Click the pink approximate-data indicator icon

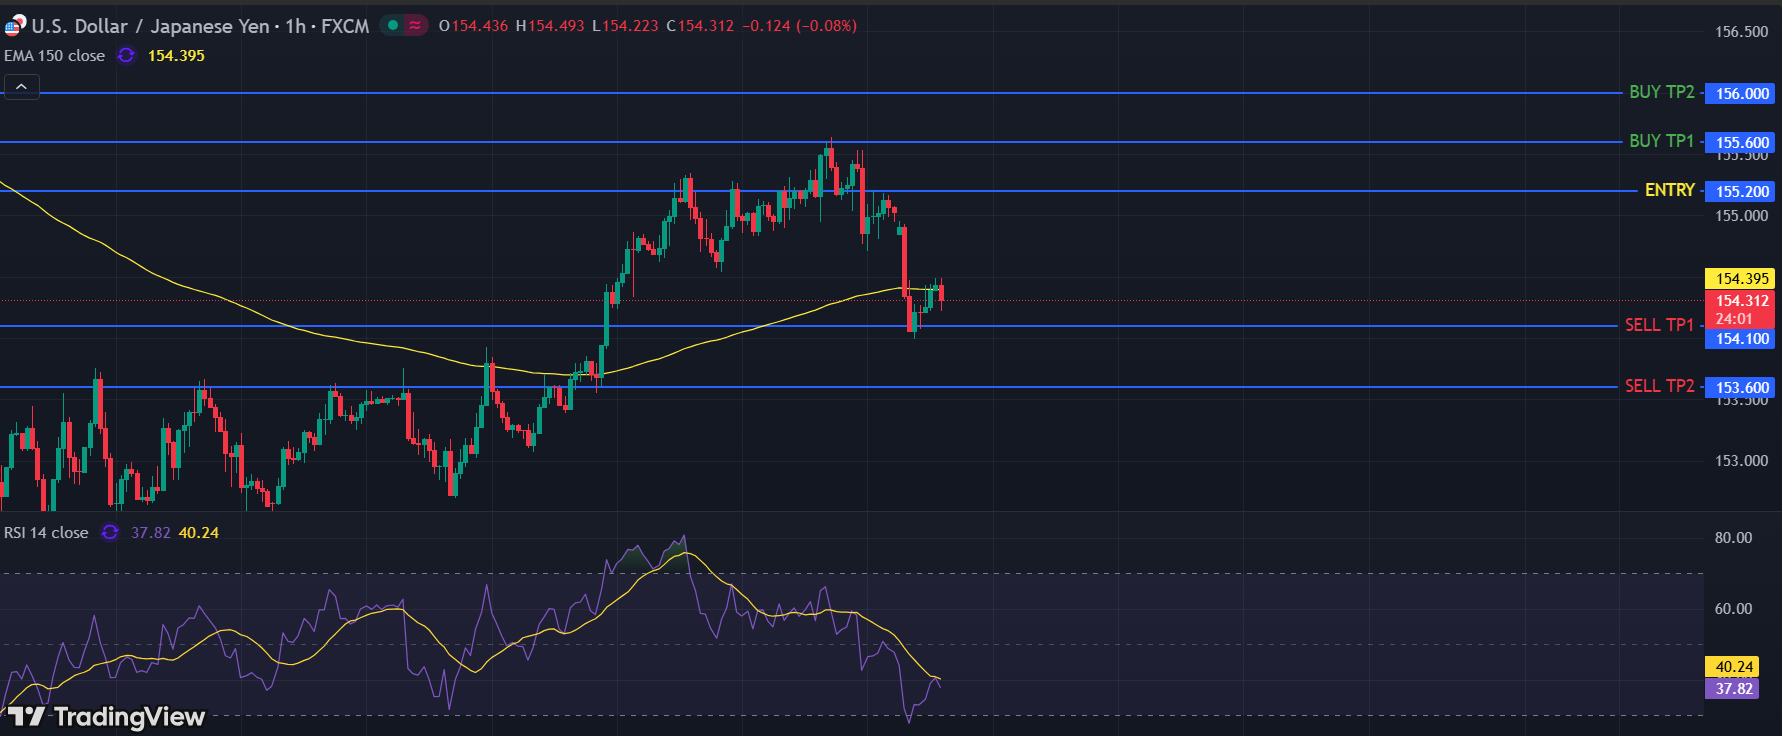point(415,25)
